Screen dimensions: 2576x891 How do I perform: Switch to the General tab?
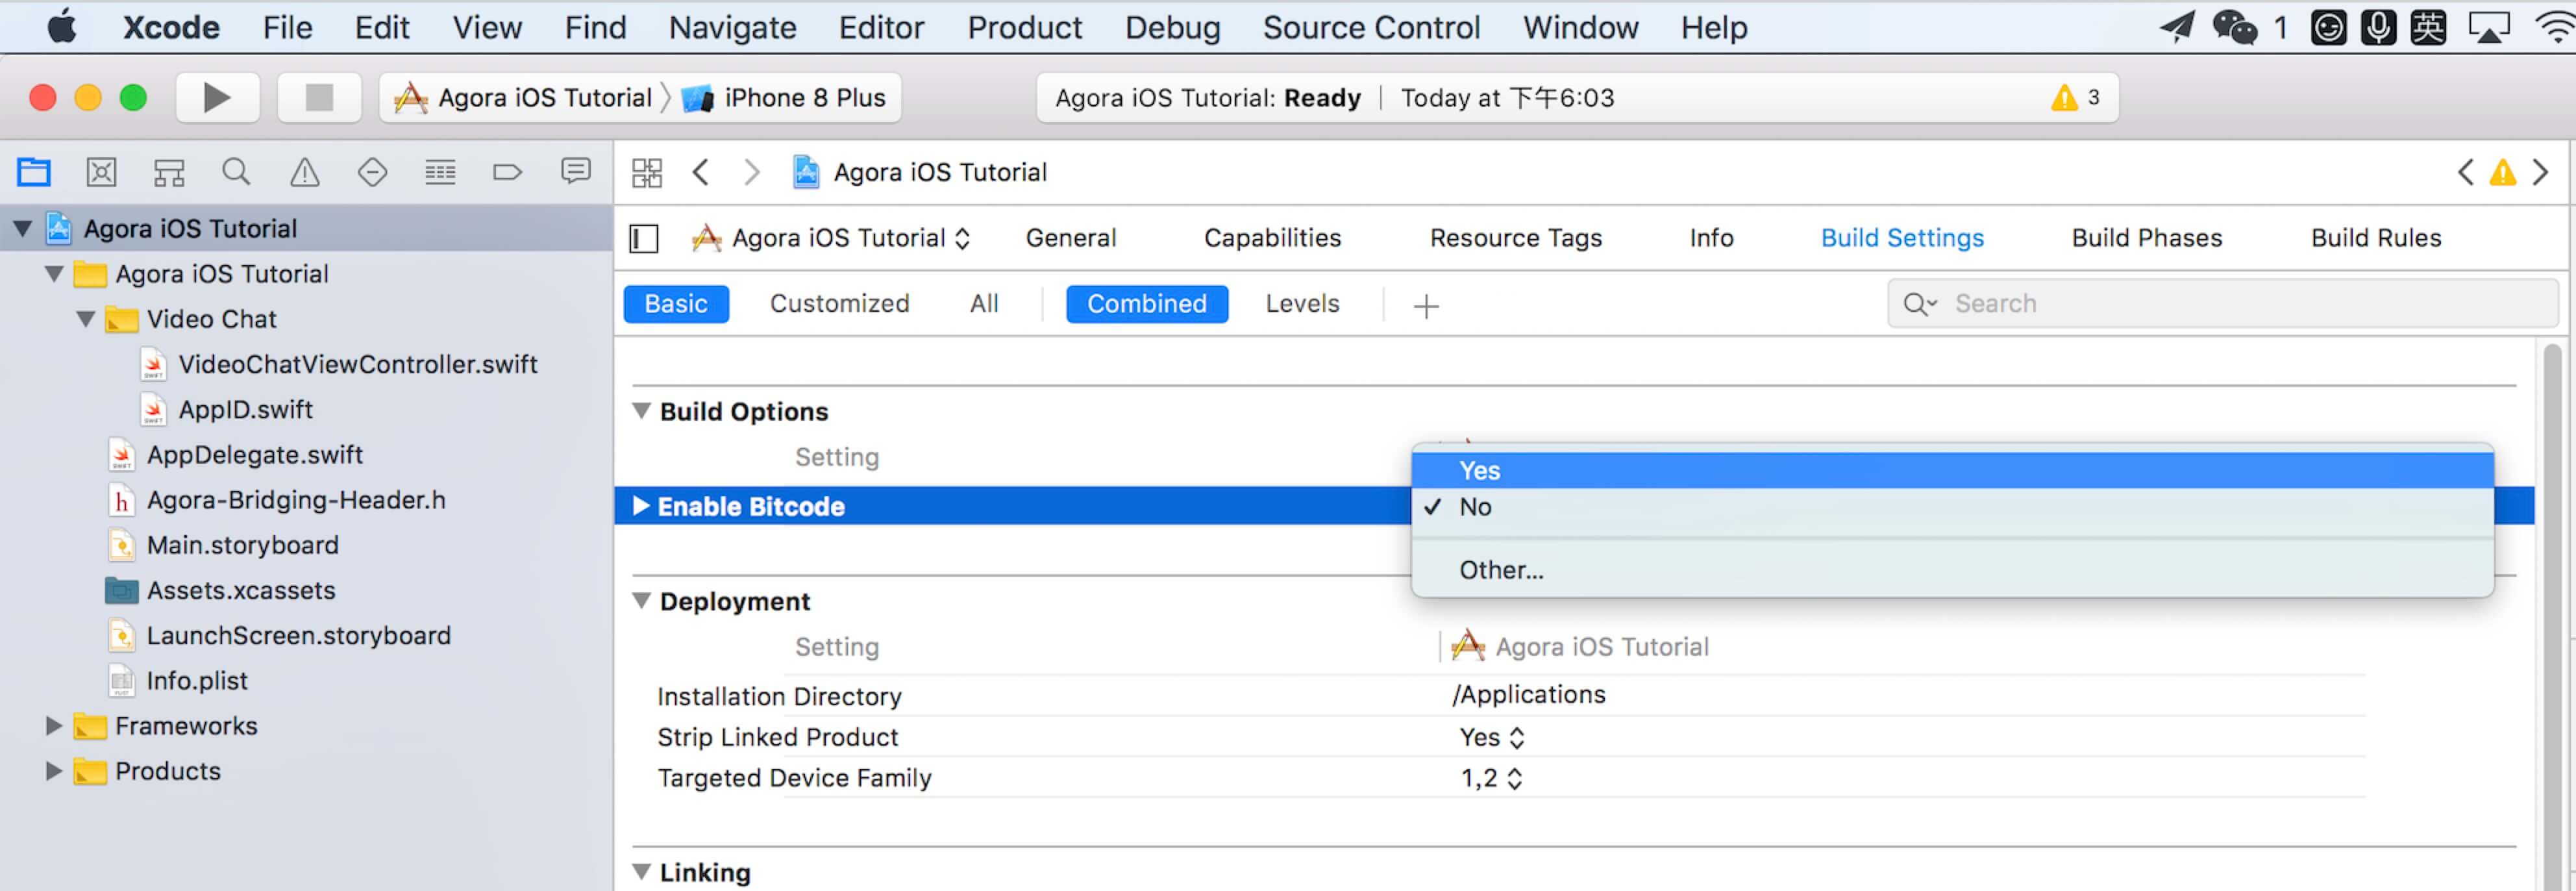1070,238
